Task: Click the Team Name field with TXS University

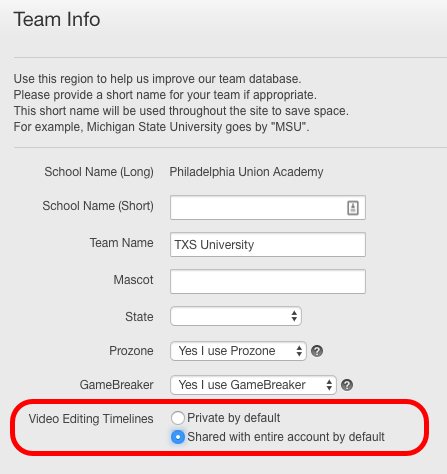Action: 268,245
